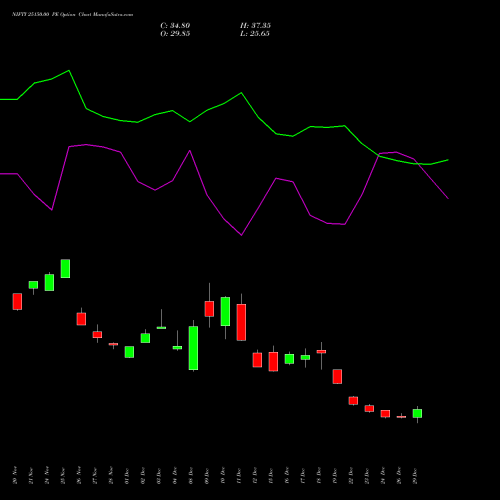This screenshot has width=500, height=500.
Task: Select the high value H: 37.35
Action: click(255, 25)
